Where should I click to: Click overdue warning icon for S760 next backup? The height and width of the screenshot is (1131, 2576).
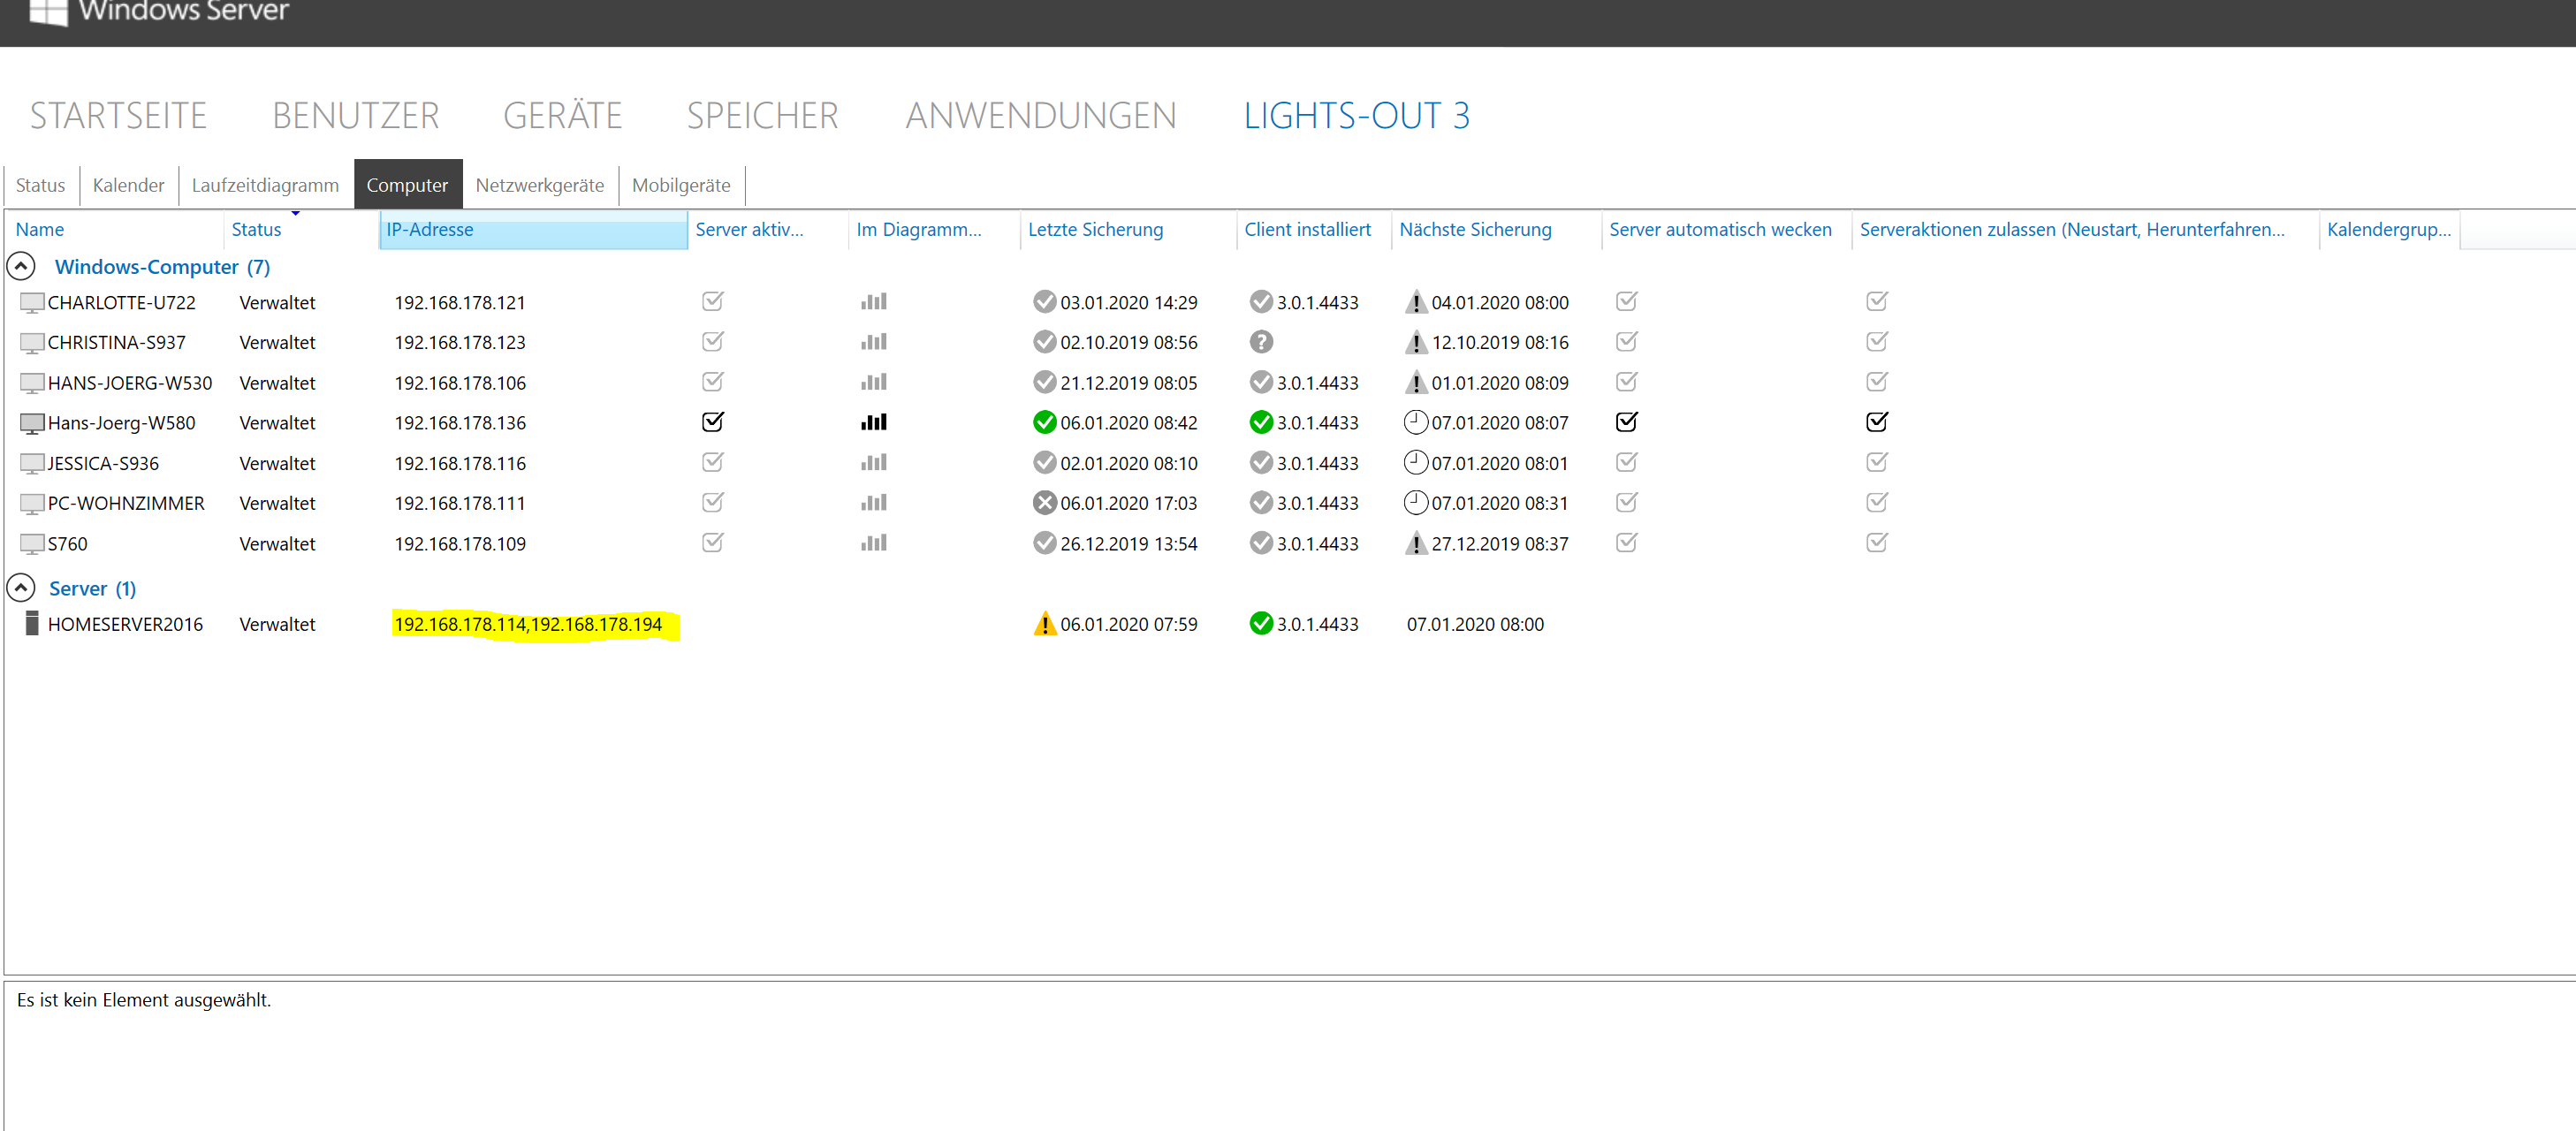[1416, 543]
